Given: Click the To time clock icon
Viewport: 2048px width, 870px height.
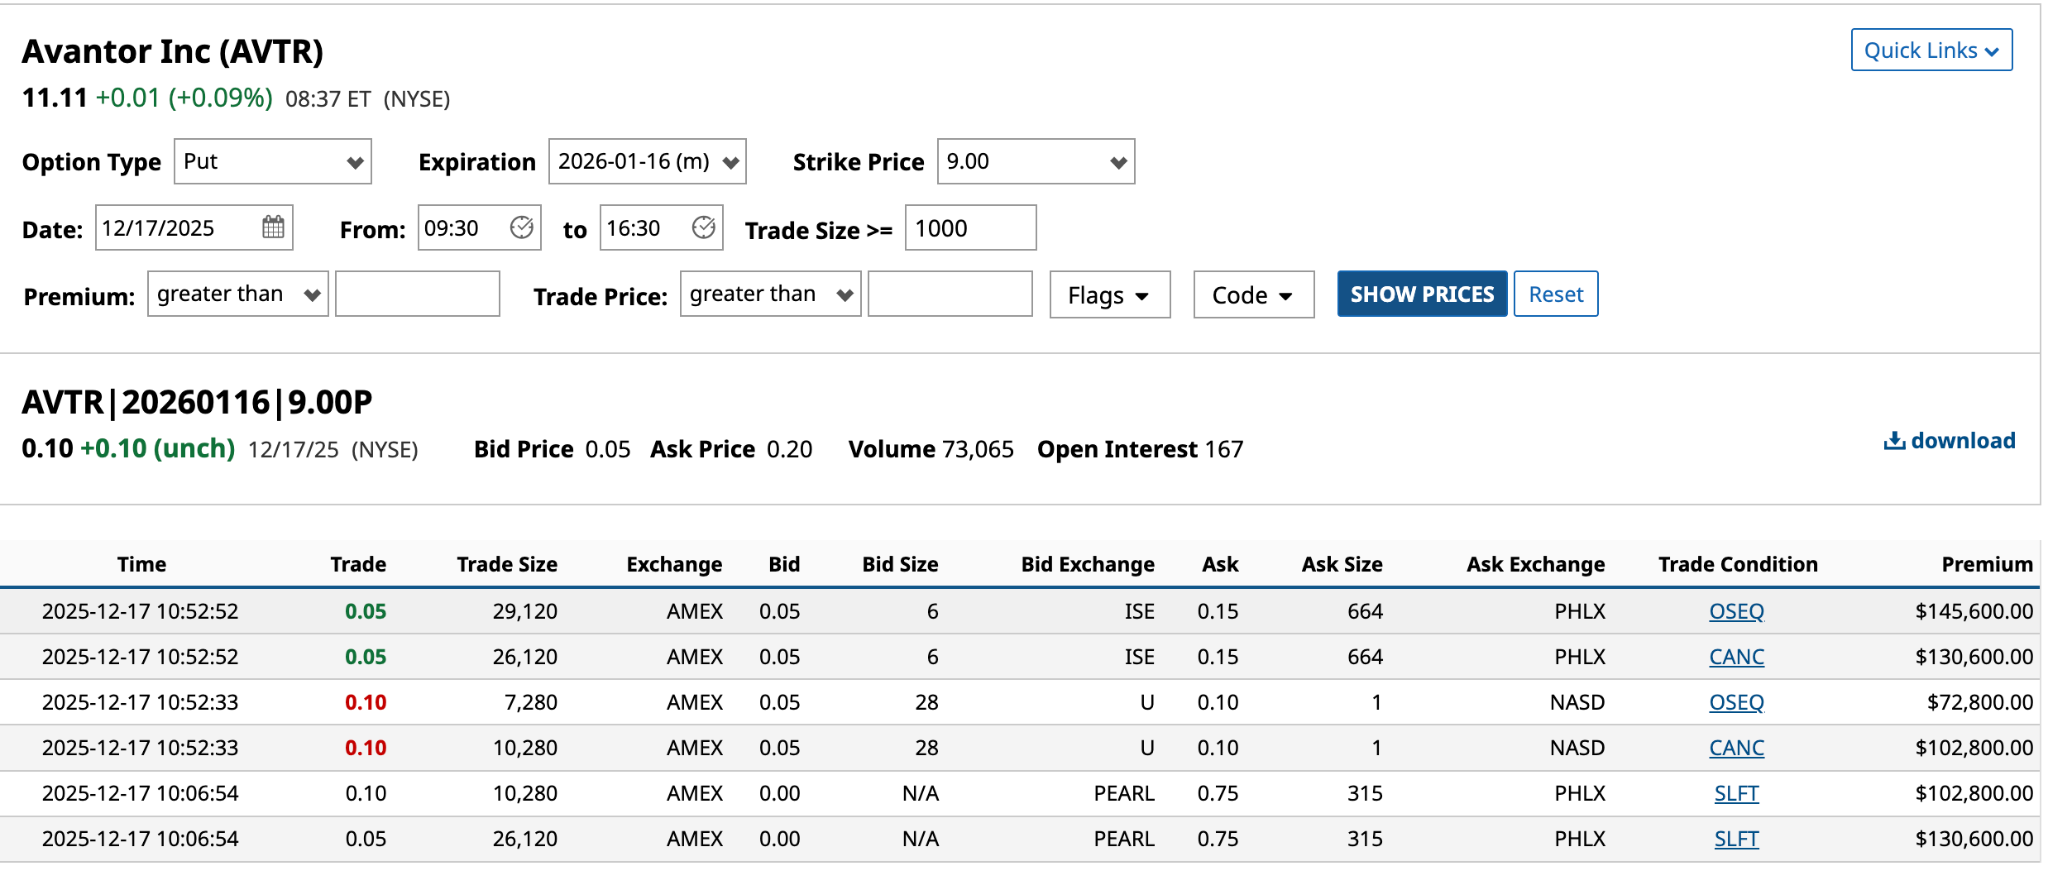Looking at the screenshot, I should pos(703,227).
